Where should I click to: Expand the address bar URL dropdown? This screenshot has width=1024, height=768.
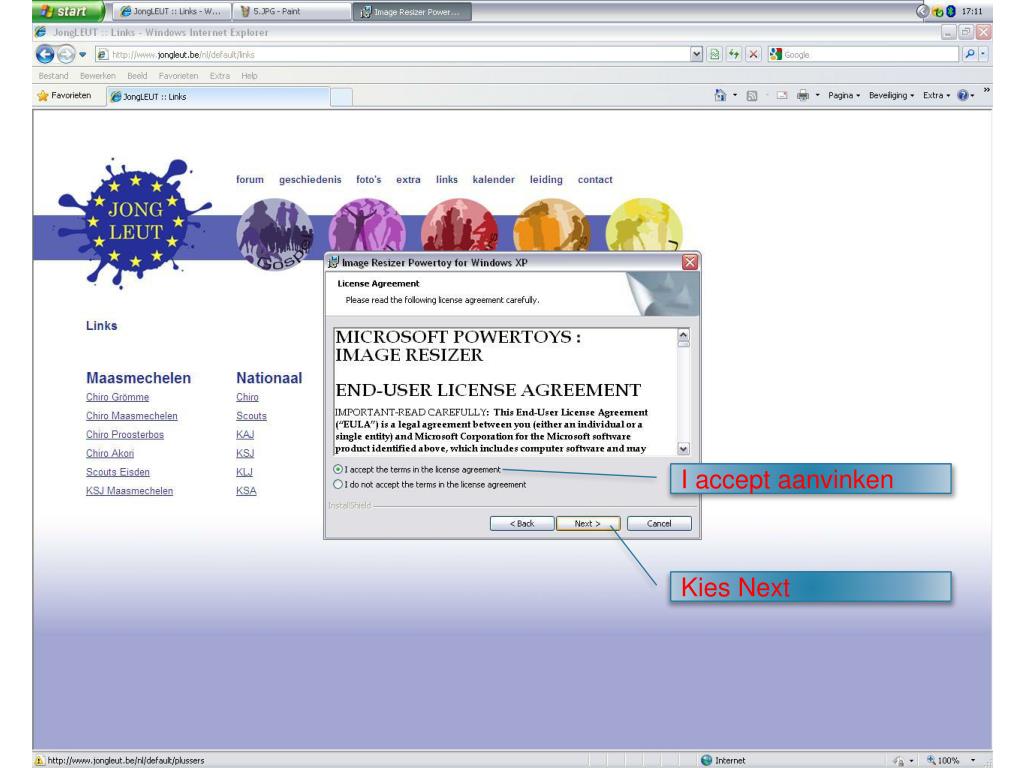click(697, 54)
